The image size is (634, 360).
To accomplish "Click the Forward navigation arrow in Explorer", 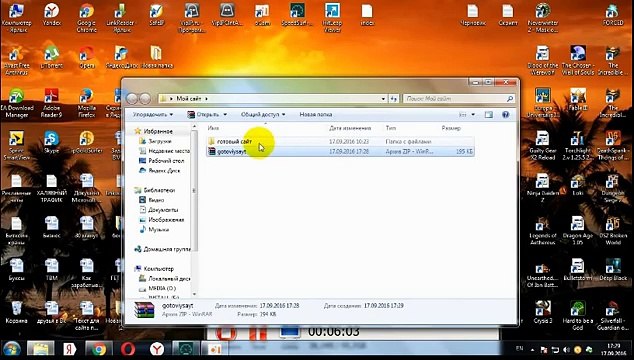I will (145, 98).
